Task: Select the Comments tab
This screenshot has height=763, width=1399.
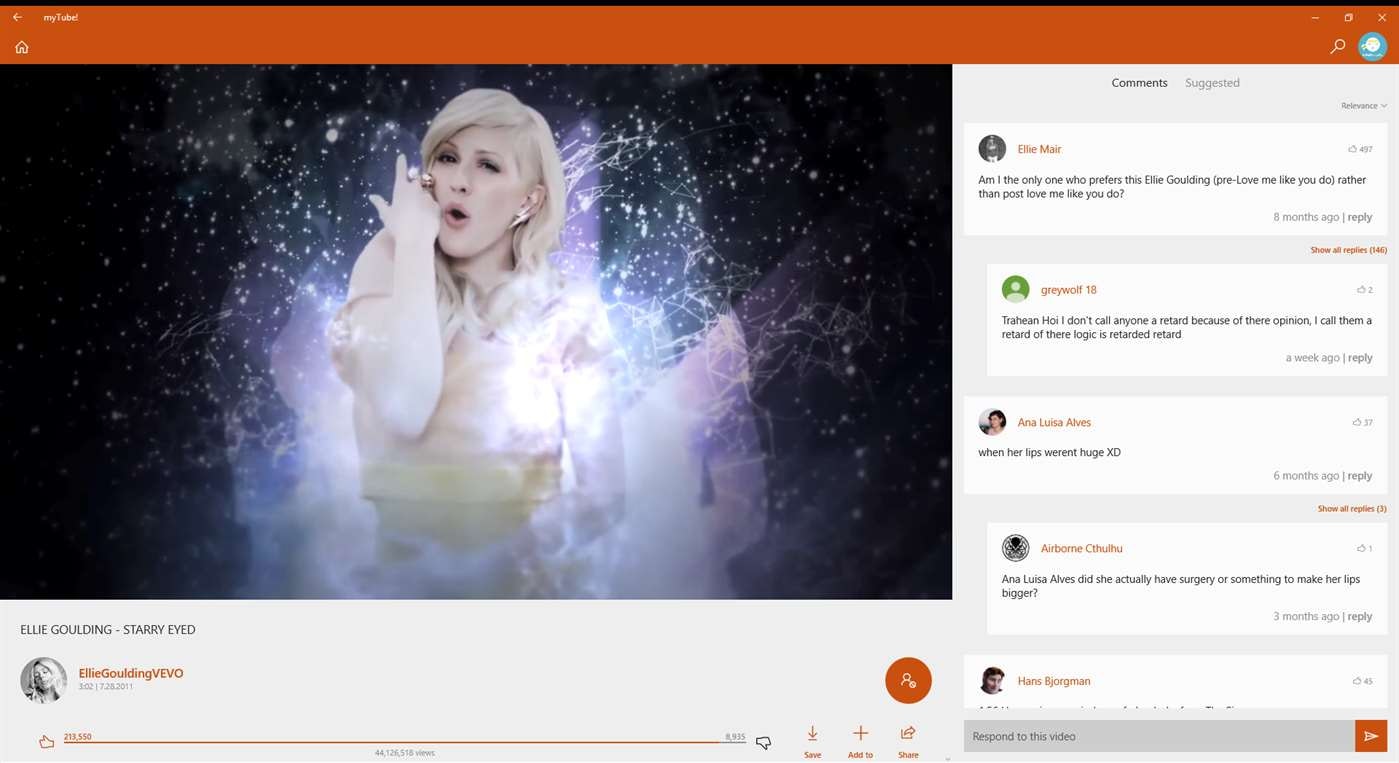Action: pos(1139,82)
